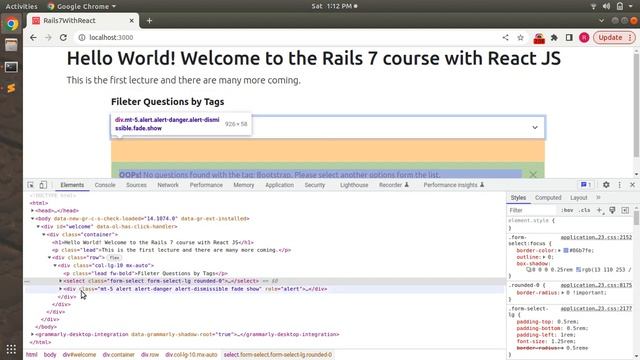
Task: Toggle the computed styles sidebar icon
Action: [625, 210]
